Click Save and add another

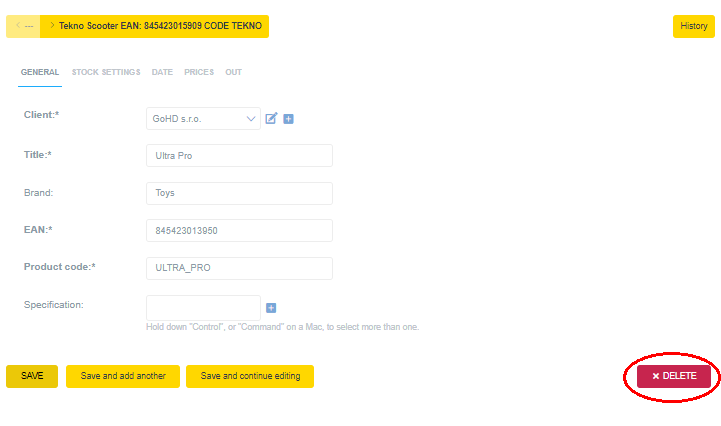123,376
